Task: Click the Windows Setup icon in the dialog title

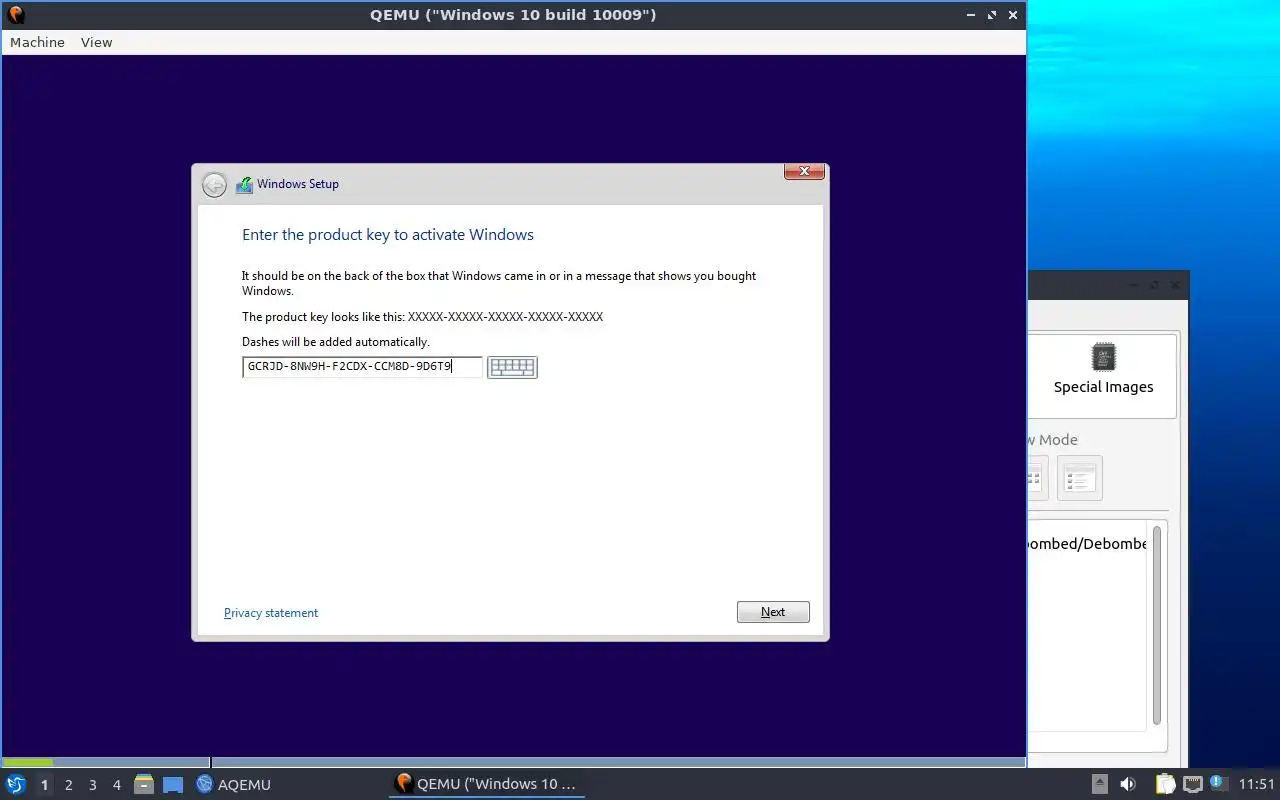Action: pos(244,185)
